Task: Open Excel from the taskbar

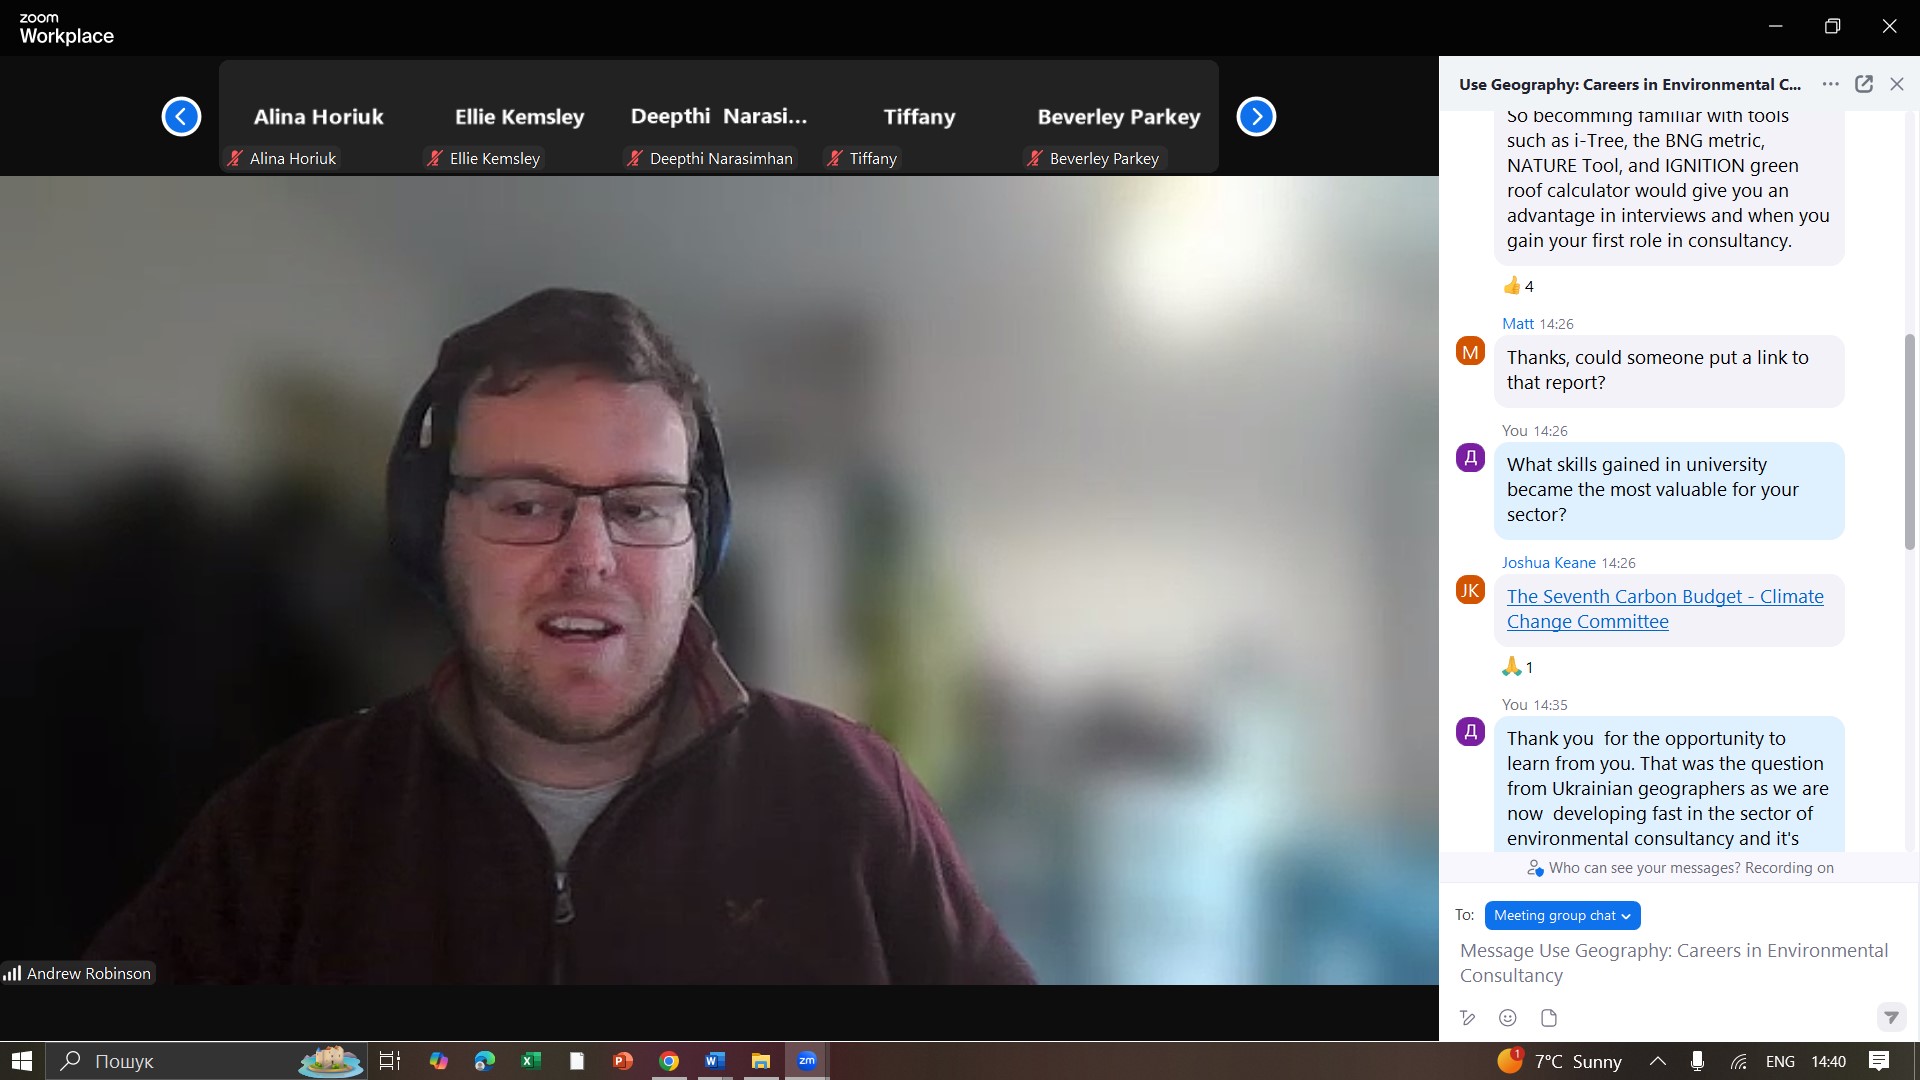Action: point(531,1061)
